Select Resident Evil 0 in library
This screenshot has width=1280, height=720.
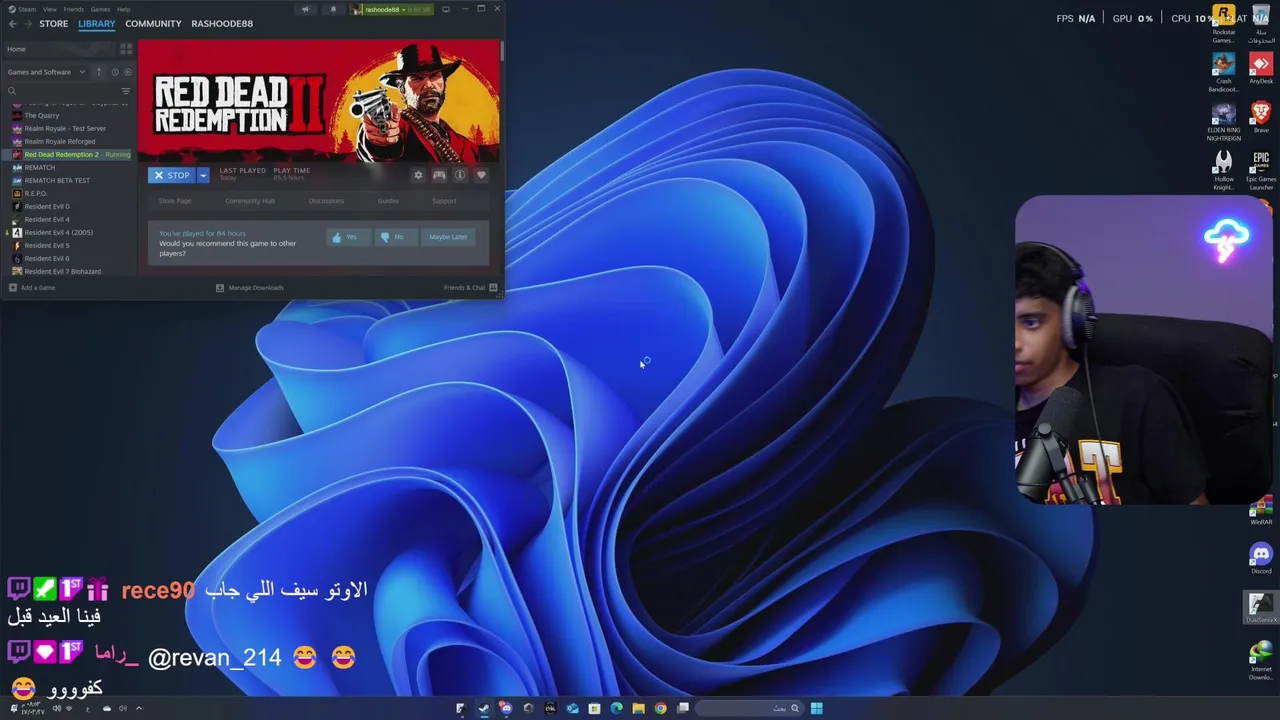pos(47,206)
